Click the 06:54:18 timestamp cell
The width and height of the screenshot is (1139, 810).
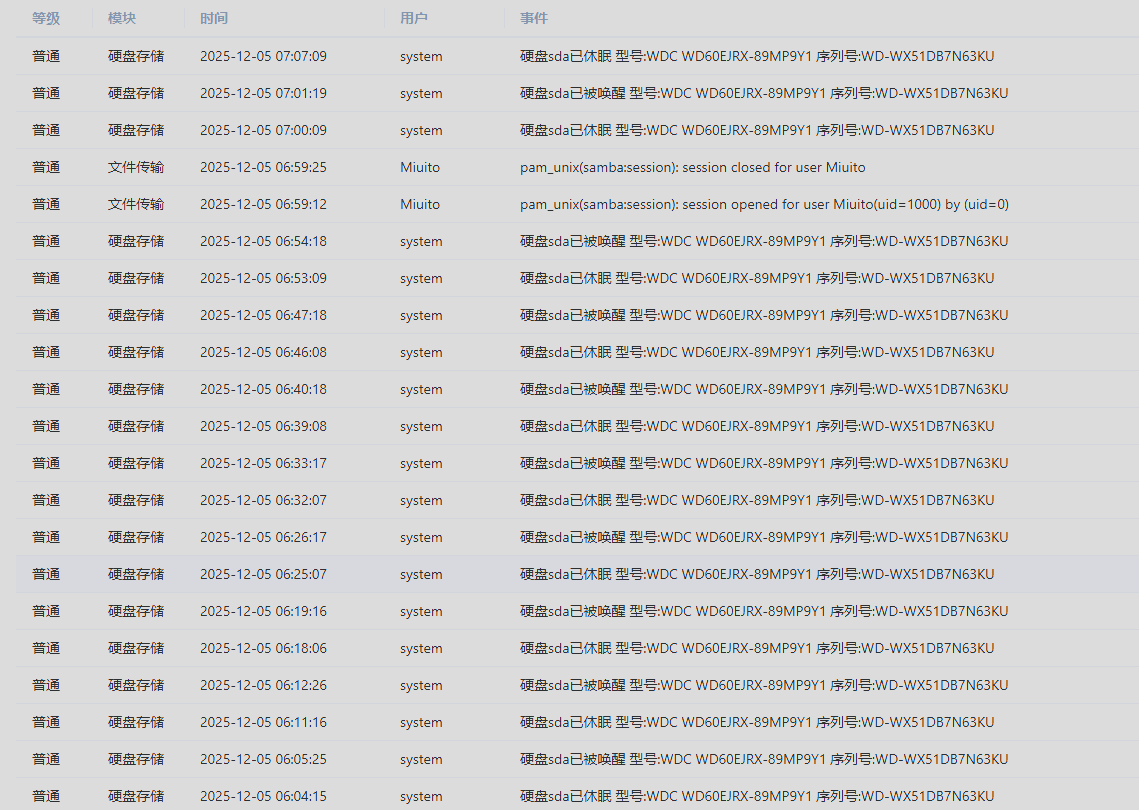coord(263,241)
